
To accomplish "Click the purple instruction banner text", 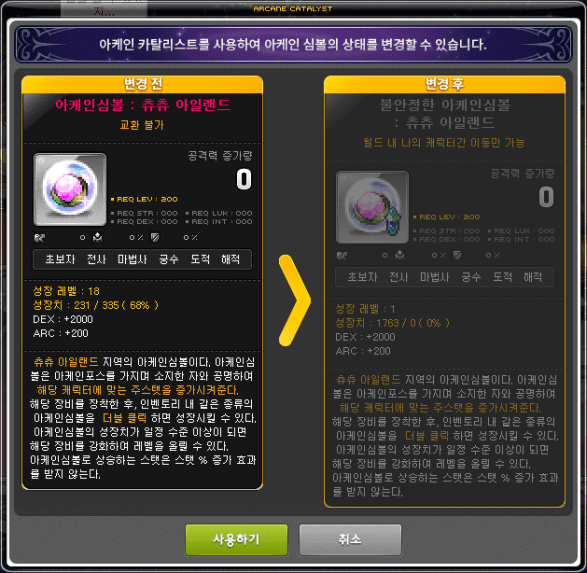I will 293,45.
